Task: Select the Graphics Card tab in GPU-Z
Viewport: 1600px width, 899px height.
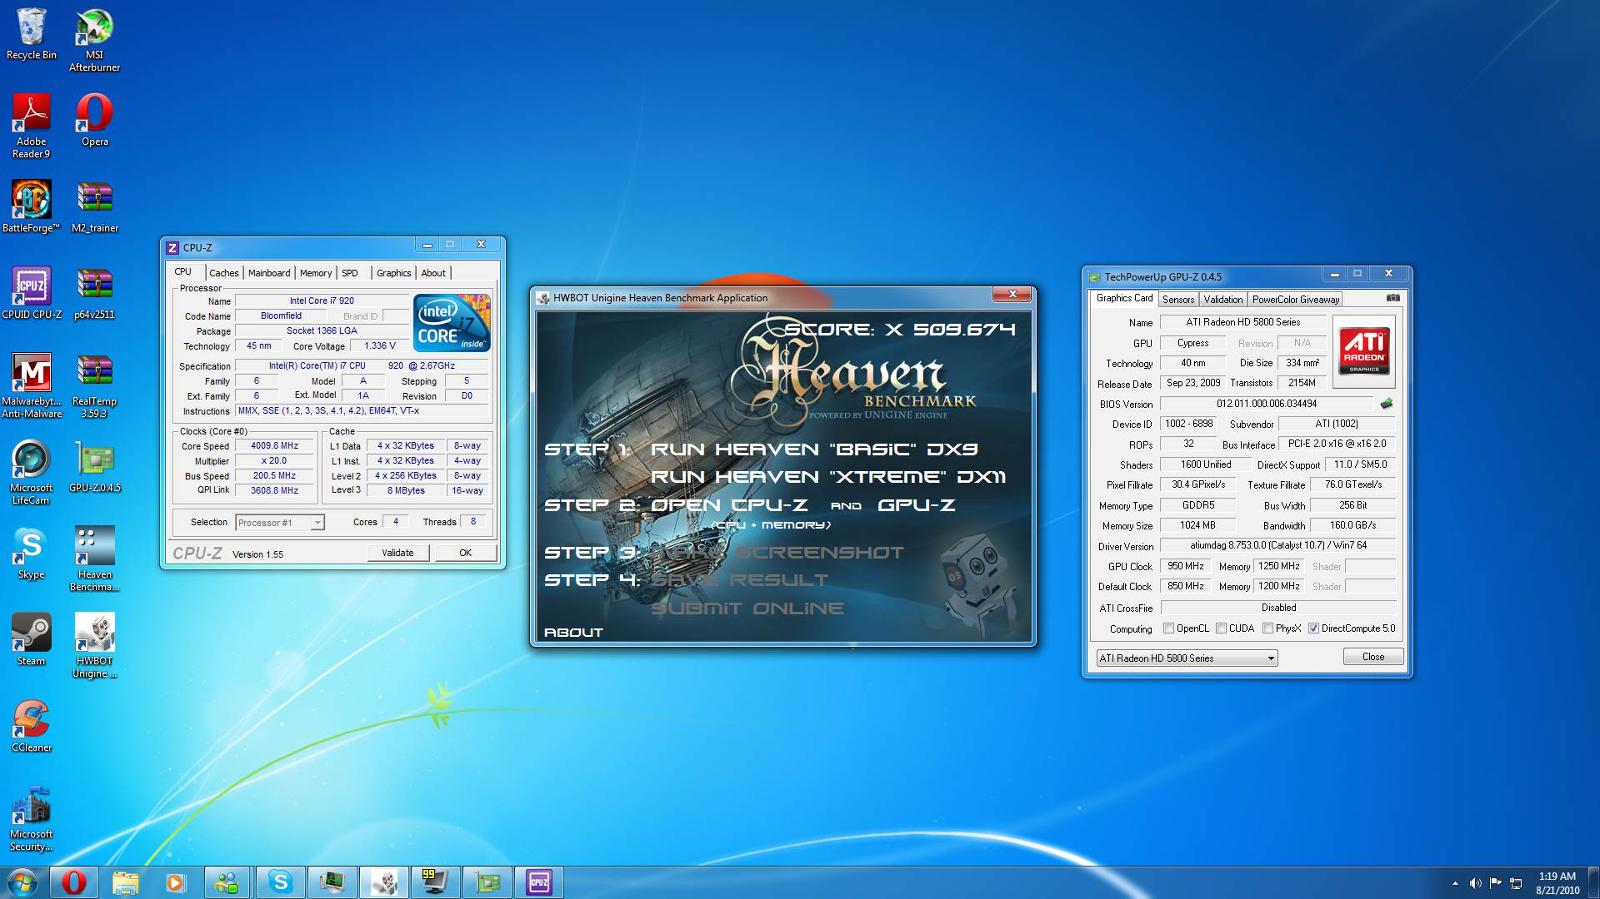Action: [x=1124, y=298]
